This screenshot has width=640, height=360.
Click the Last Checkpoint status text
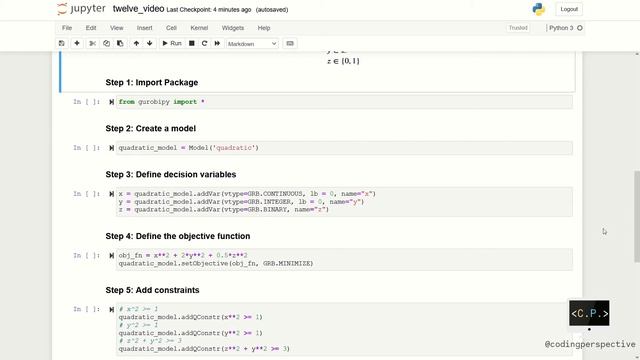(x=209, y=10)
